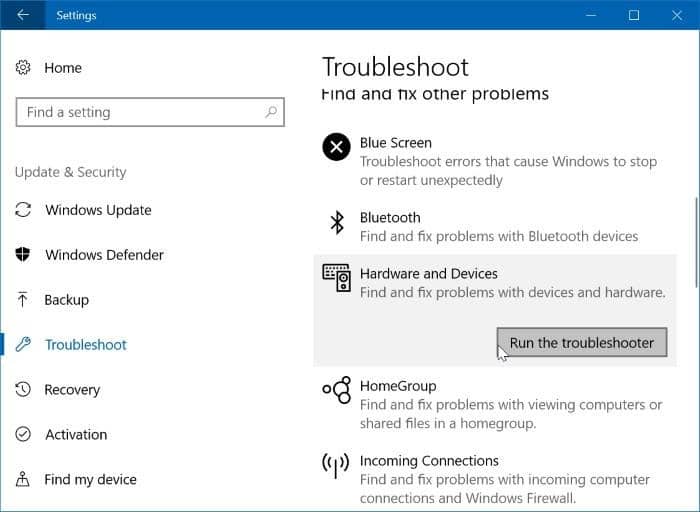Select the Windows Update sync icon
This screenshot has width=700, height=512.
point(23,210)
